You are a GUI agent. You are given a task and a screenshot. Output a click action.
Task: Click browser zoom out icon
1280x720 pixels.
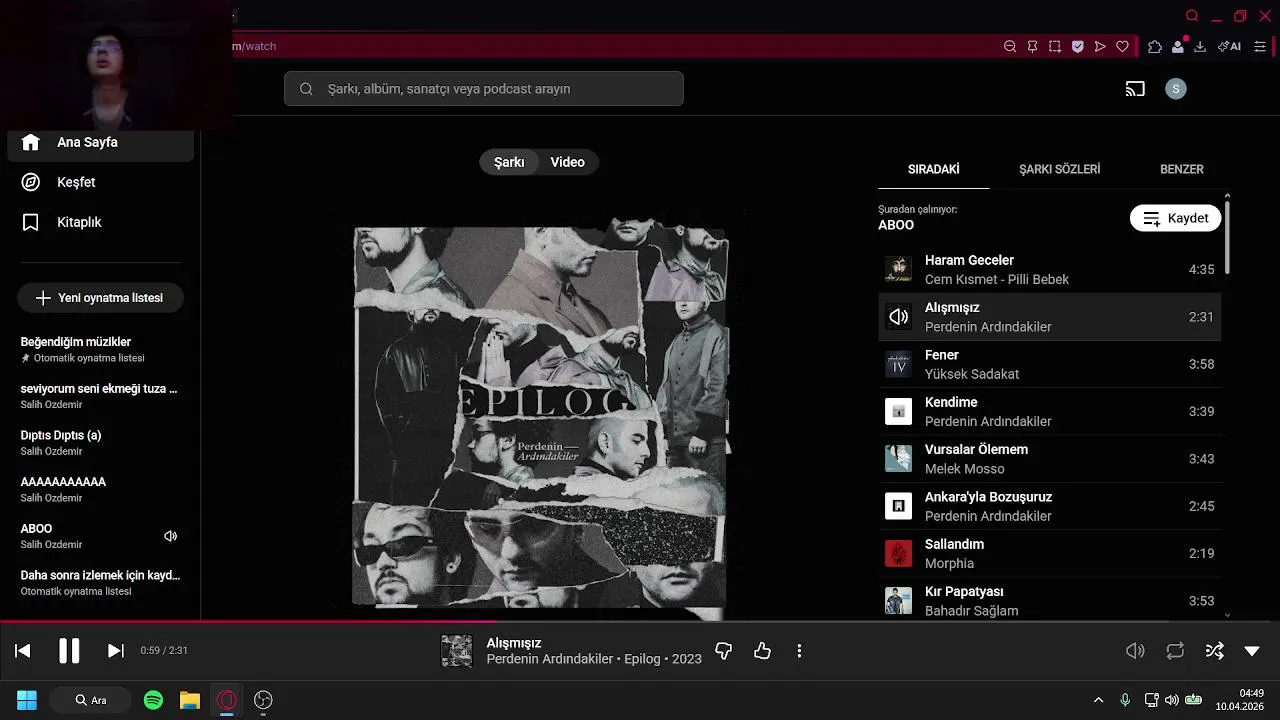click(x=1010, y=46)
